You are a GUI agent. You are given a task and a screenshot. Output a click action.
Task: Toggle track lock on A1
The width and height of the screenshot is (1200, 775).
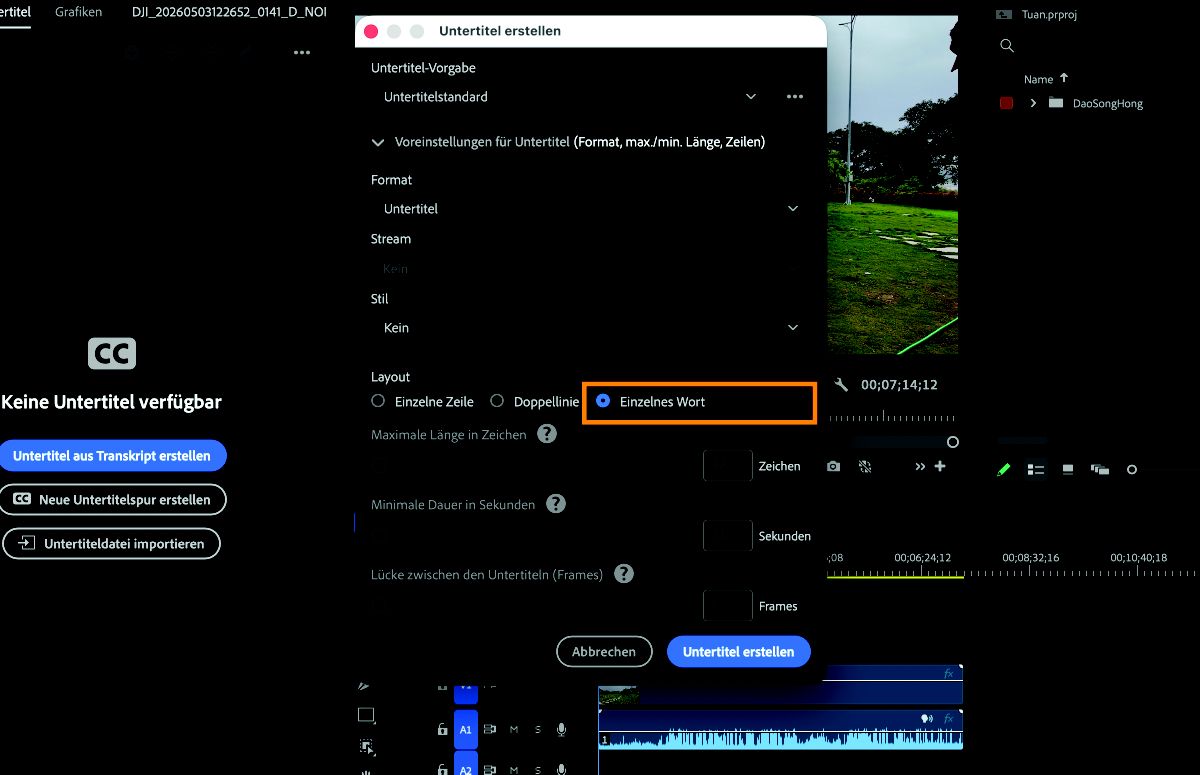[x=442, y=730]
